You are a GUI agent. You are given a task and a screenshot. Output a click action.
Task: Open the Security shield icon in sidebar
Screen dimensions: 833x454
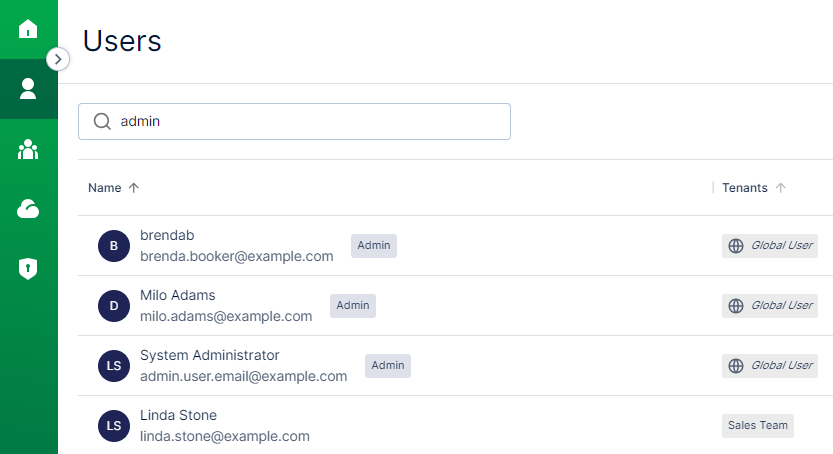28,268
